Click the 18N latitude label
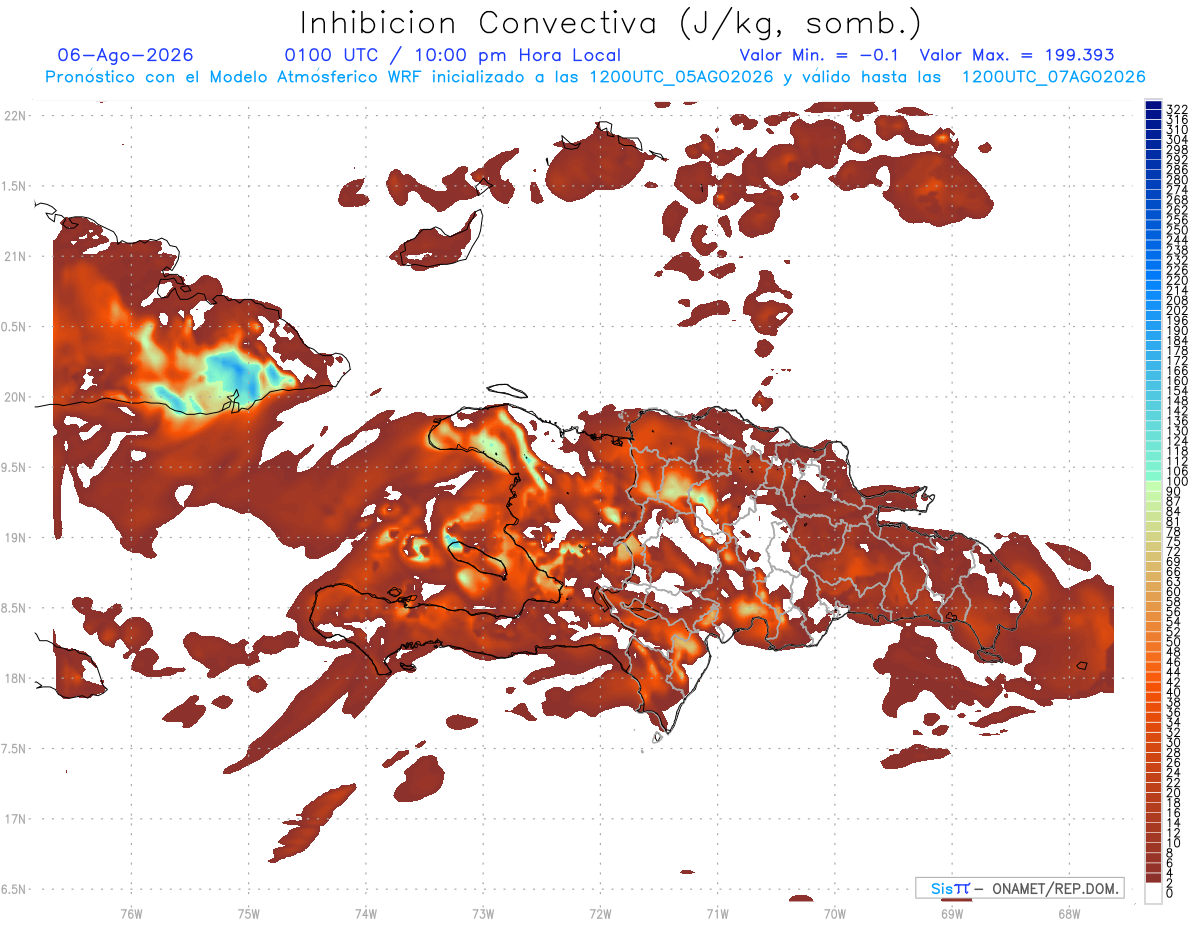This screenshot has height=927, width=1200. pyautogui.click(x=14, y=678)
